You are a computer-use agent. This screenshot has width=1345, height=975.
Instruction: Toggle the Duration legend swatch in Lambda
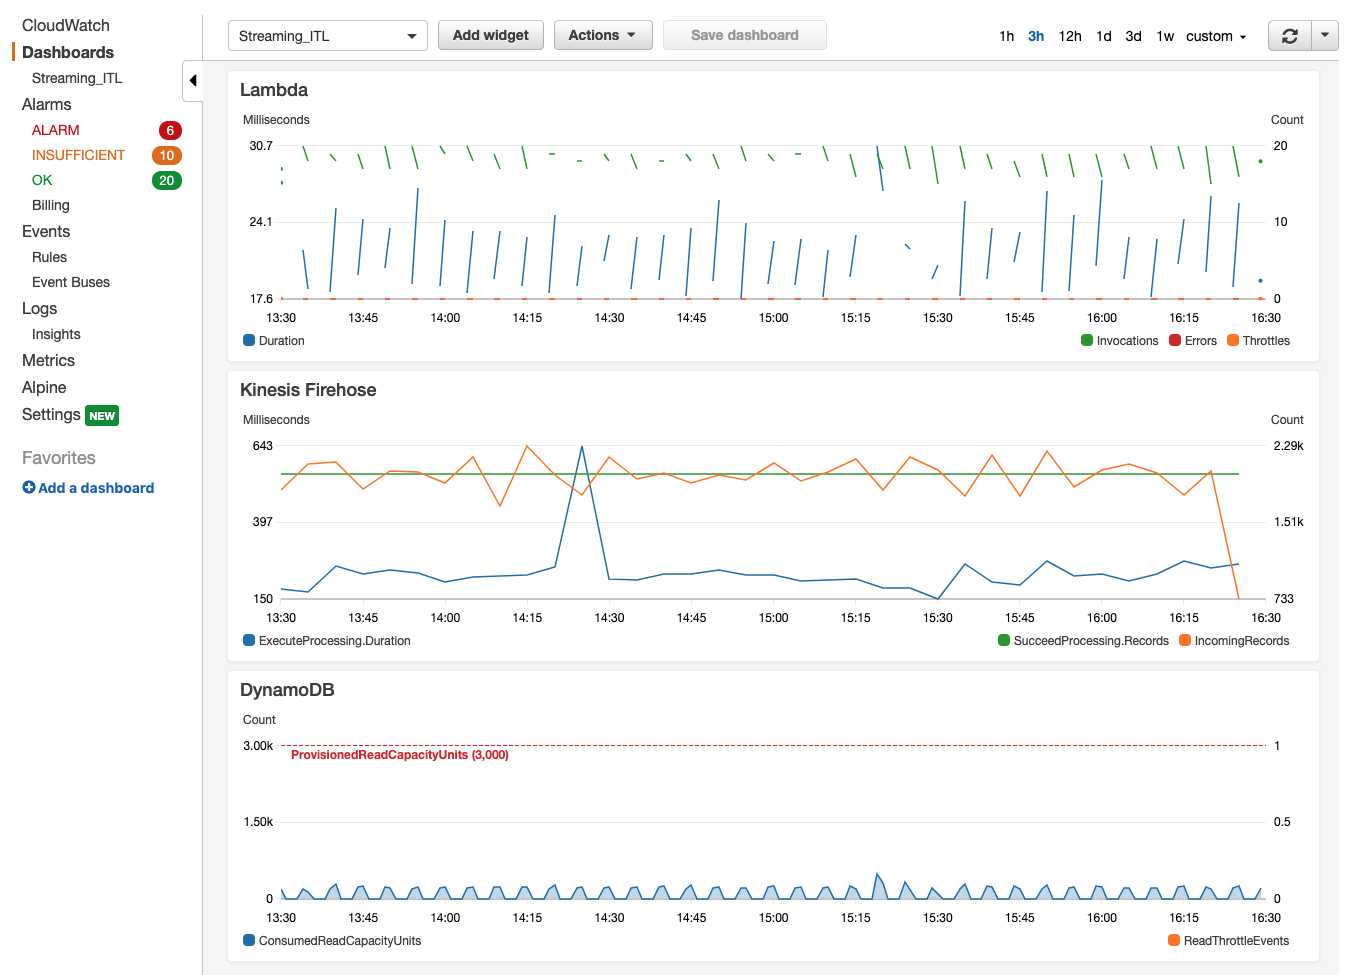(x=249, y=340)
